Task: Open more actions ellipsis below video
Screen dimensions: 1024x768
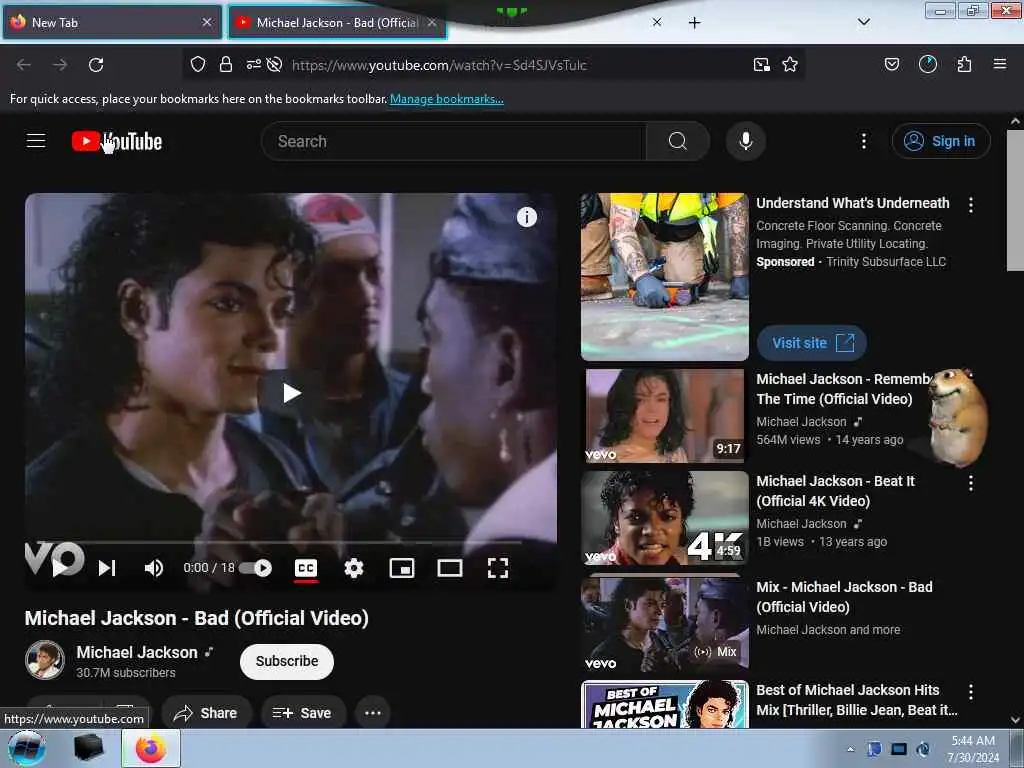Action: pyautogui.click(x=373, y=712)
